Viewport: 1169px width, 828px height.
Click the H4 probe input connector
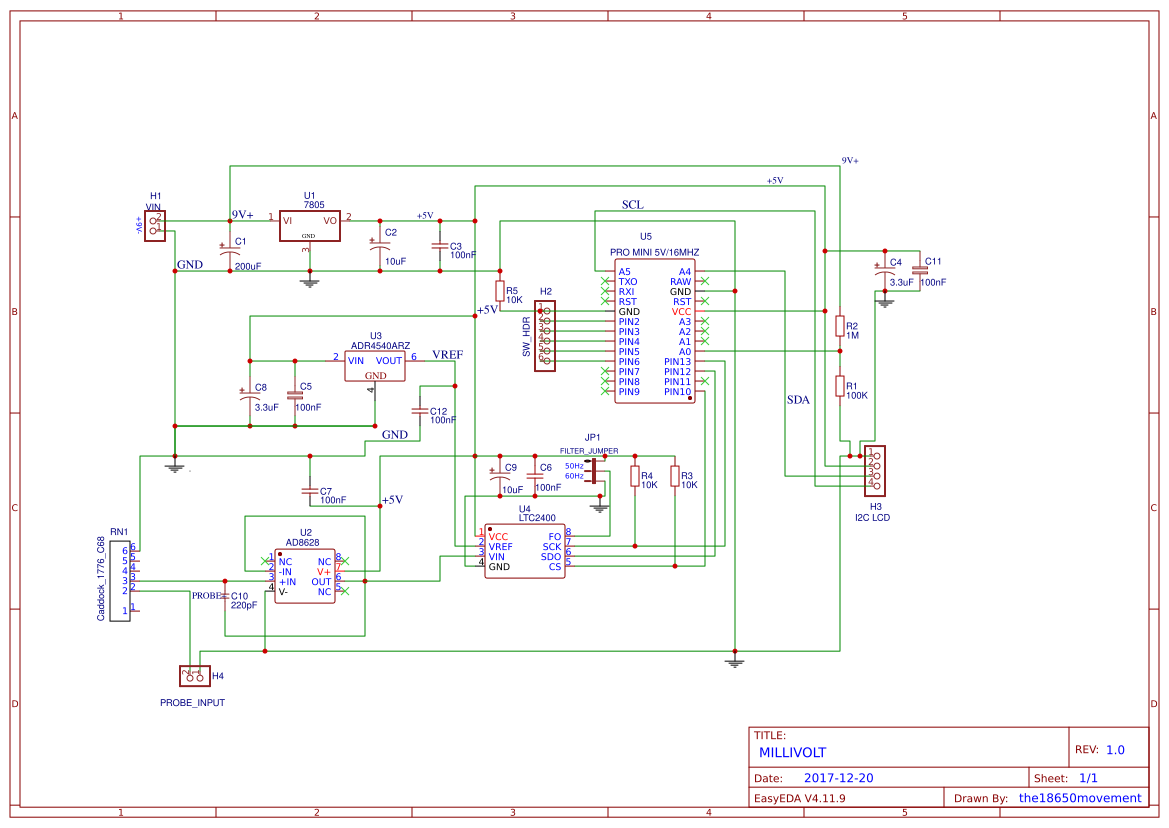pos(195,676)
